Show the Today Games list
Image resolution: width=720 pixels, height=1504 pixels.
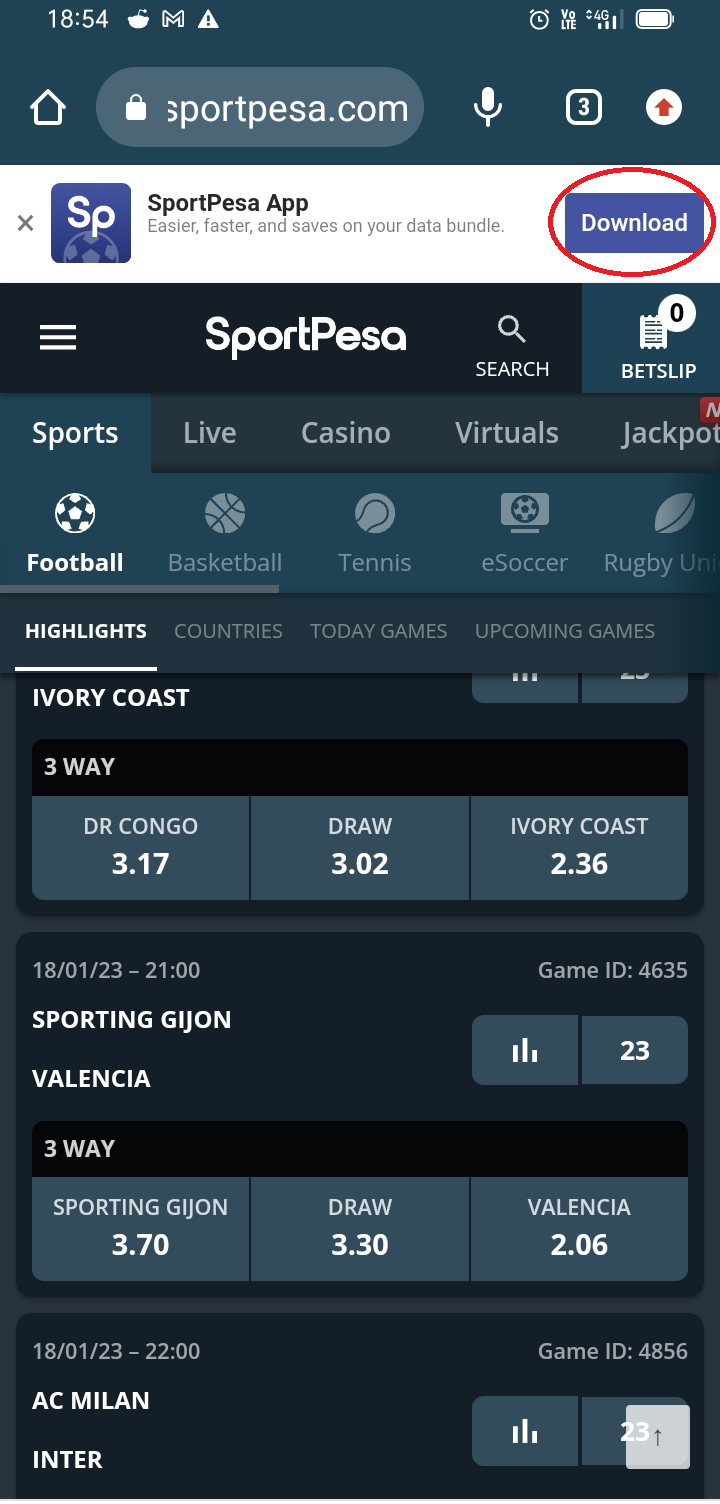click(x=378, y=631)
